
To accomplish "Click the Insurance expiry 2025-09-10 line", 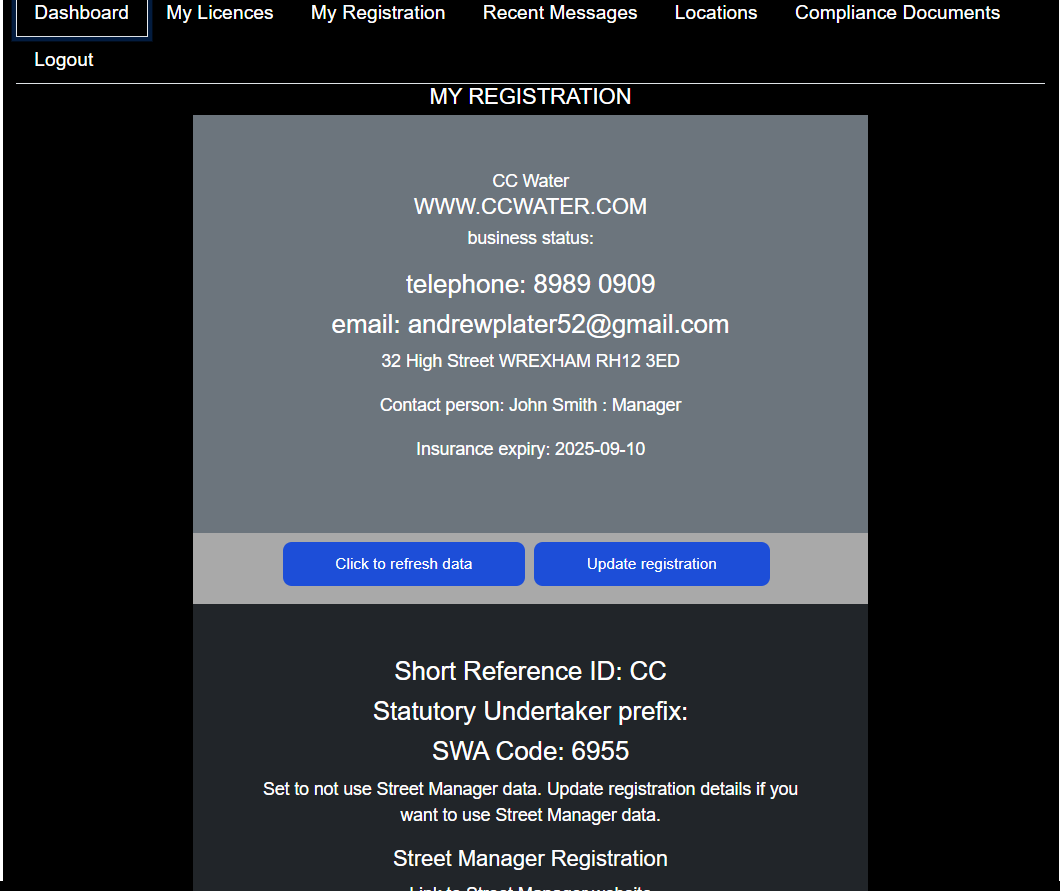I will click(530, 448).
